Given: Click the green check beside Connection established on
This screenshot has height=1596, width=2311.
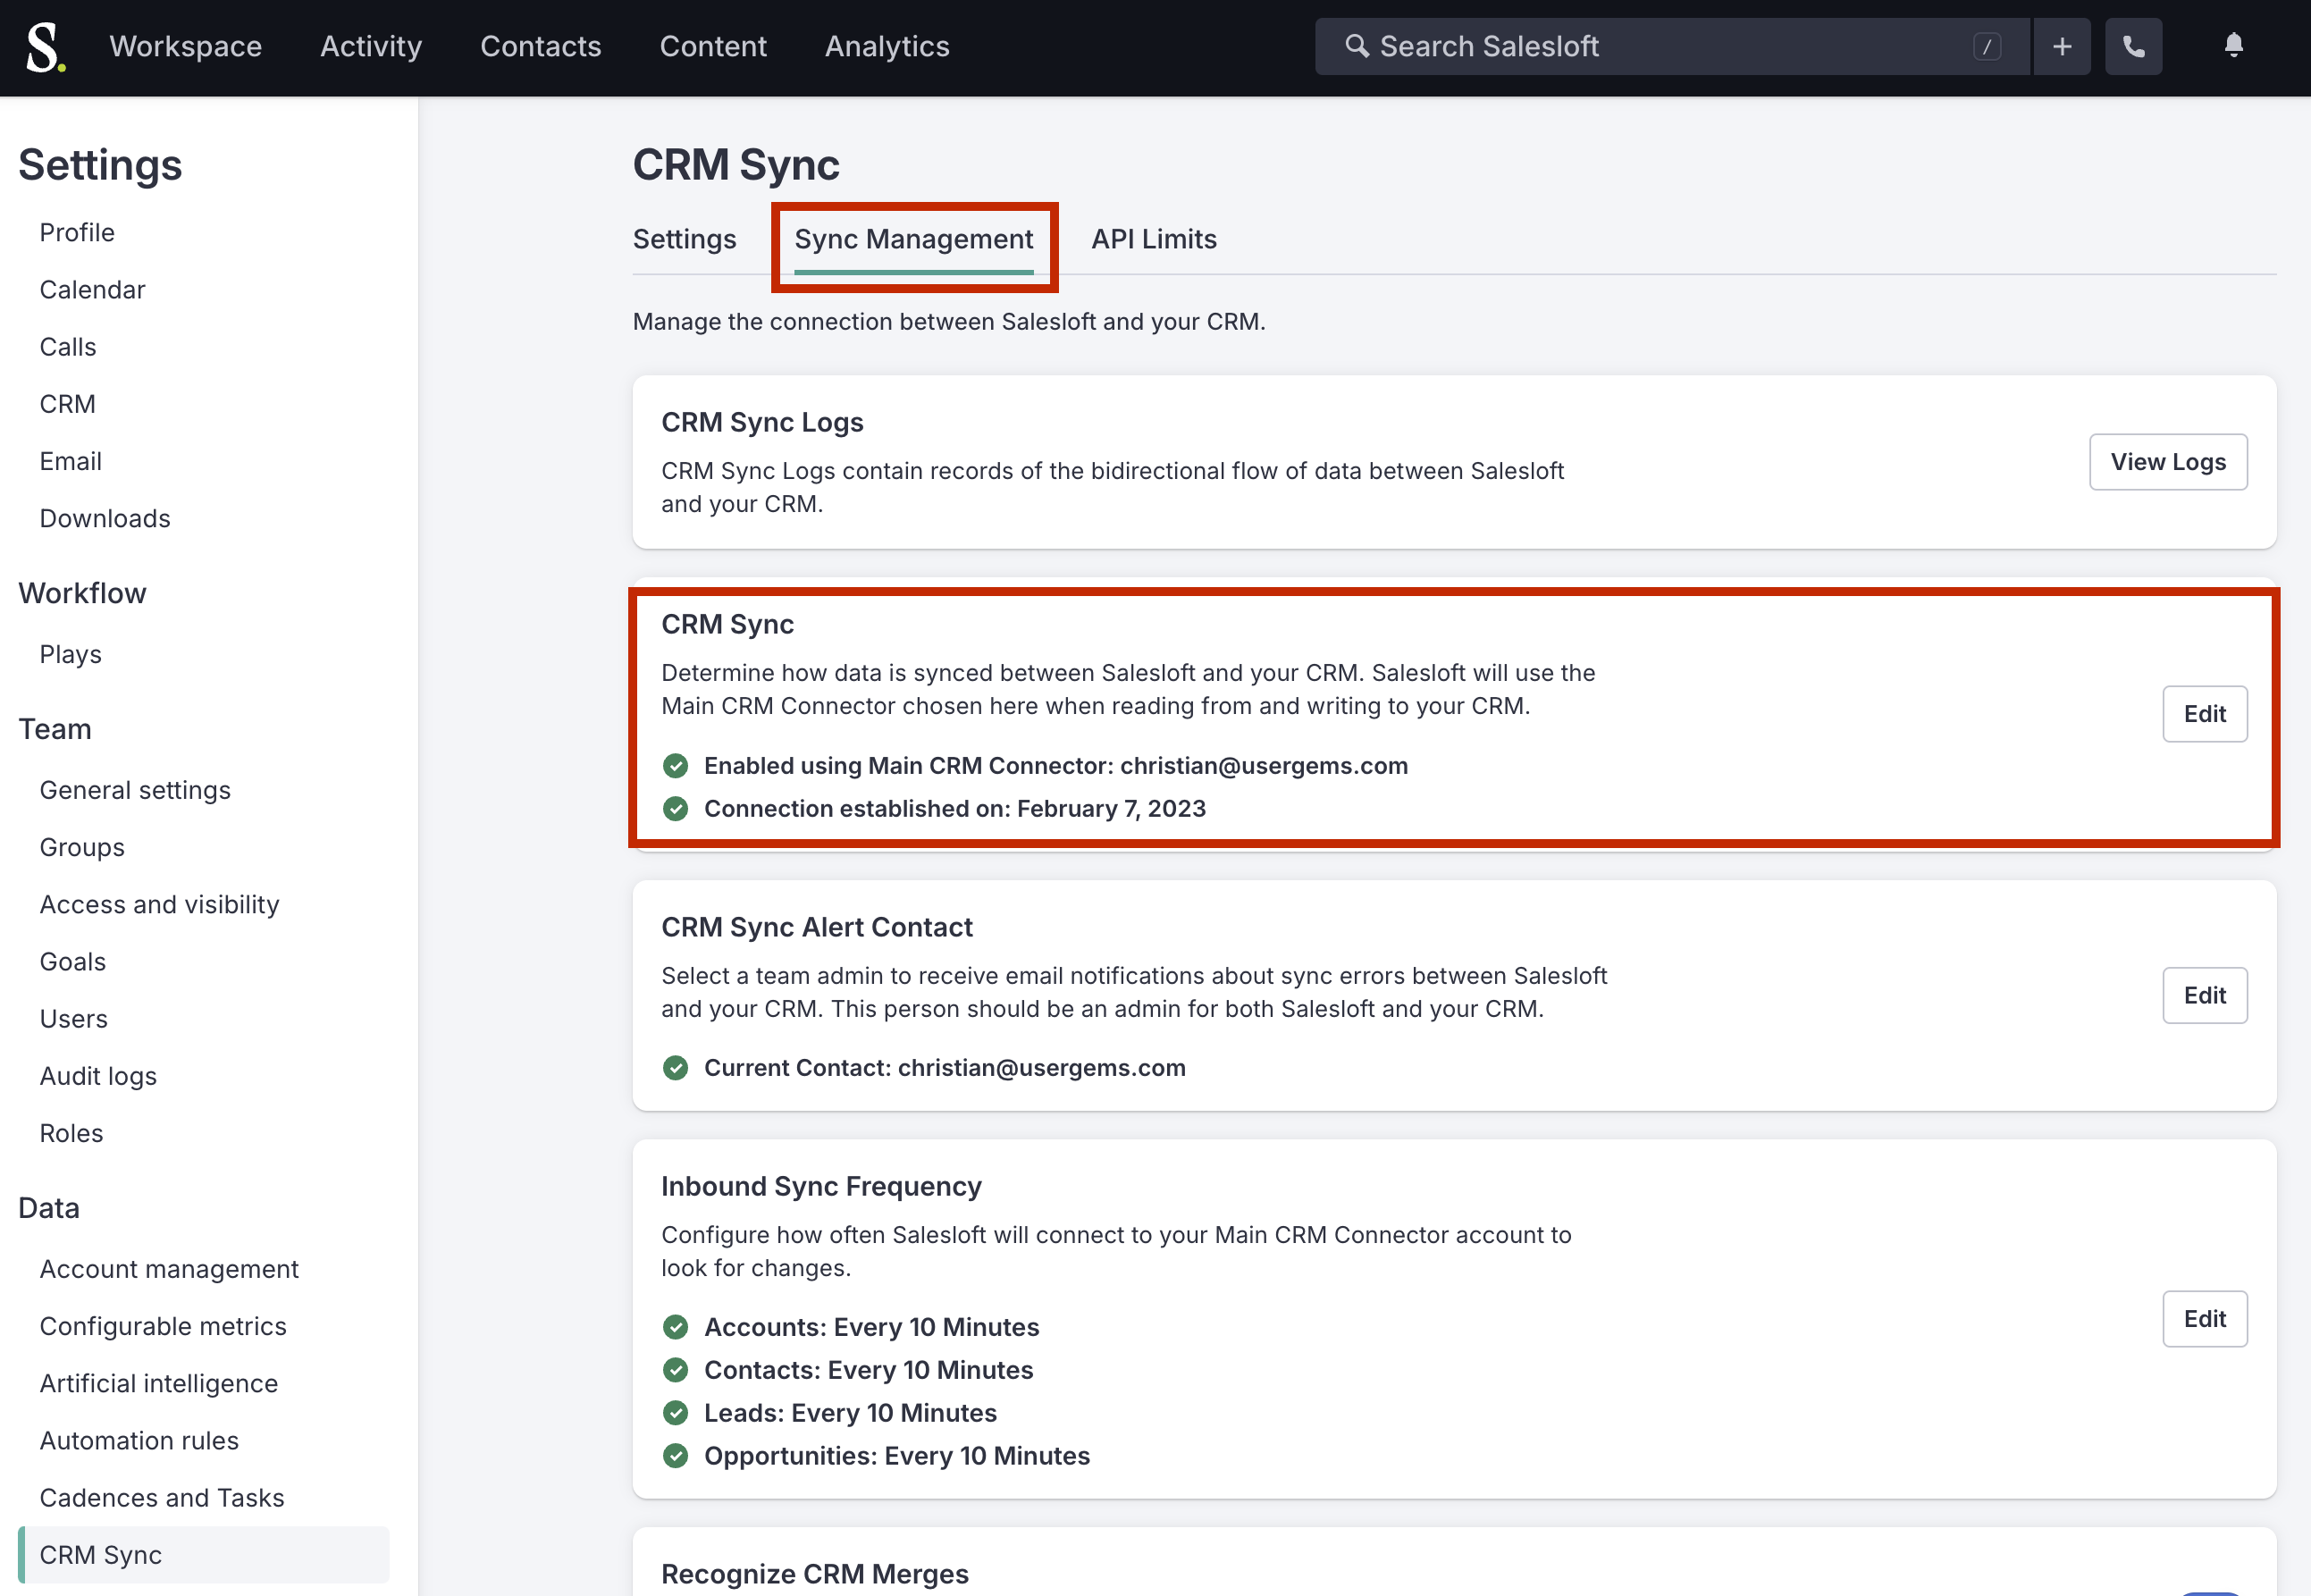Looking at the screenshot, I should pyautogui.click(x=675, y=809).
